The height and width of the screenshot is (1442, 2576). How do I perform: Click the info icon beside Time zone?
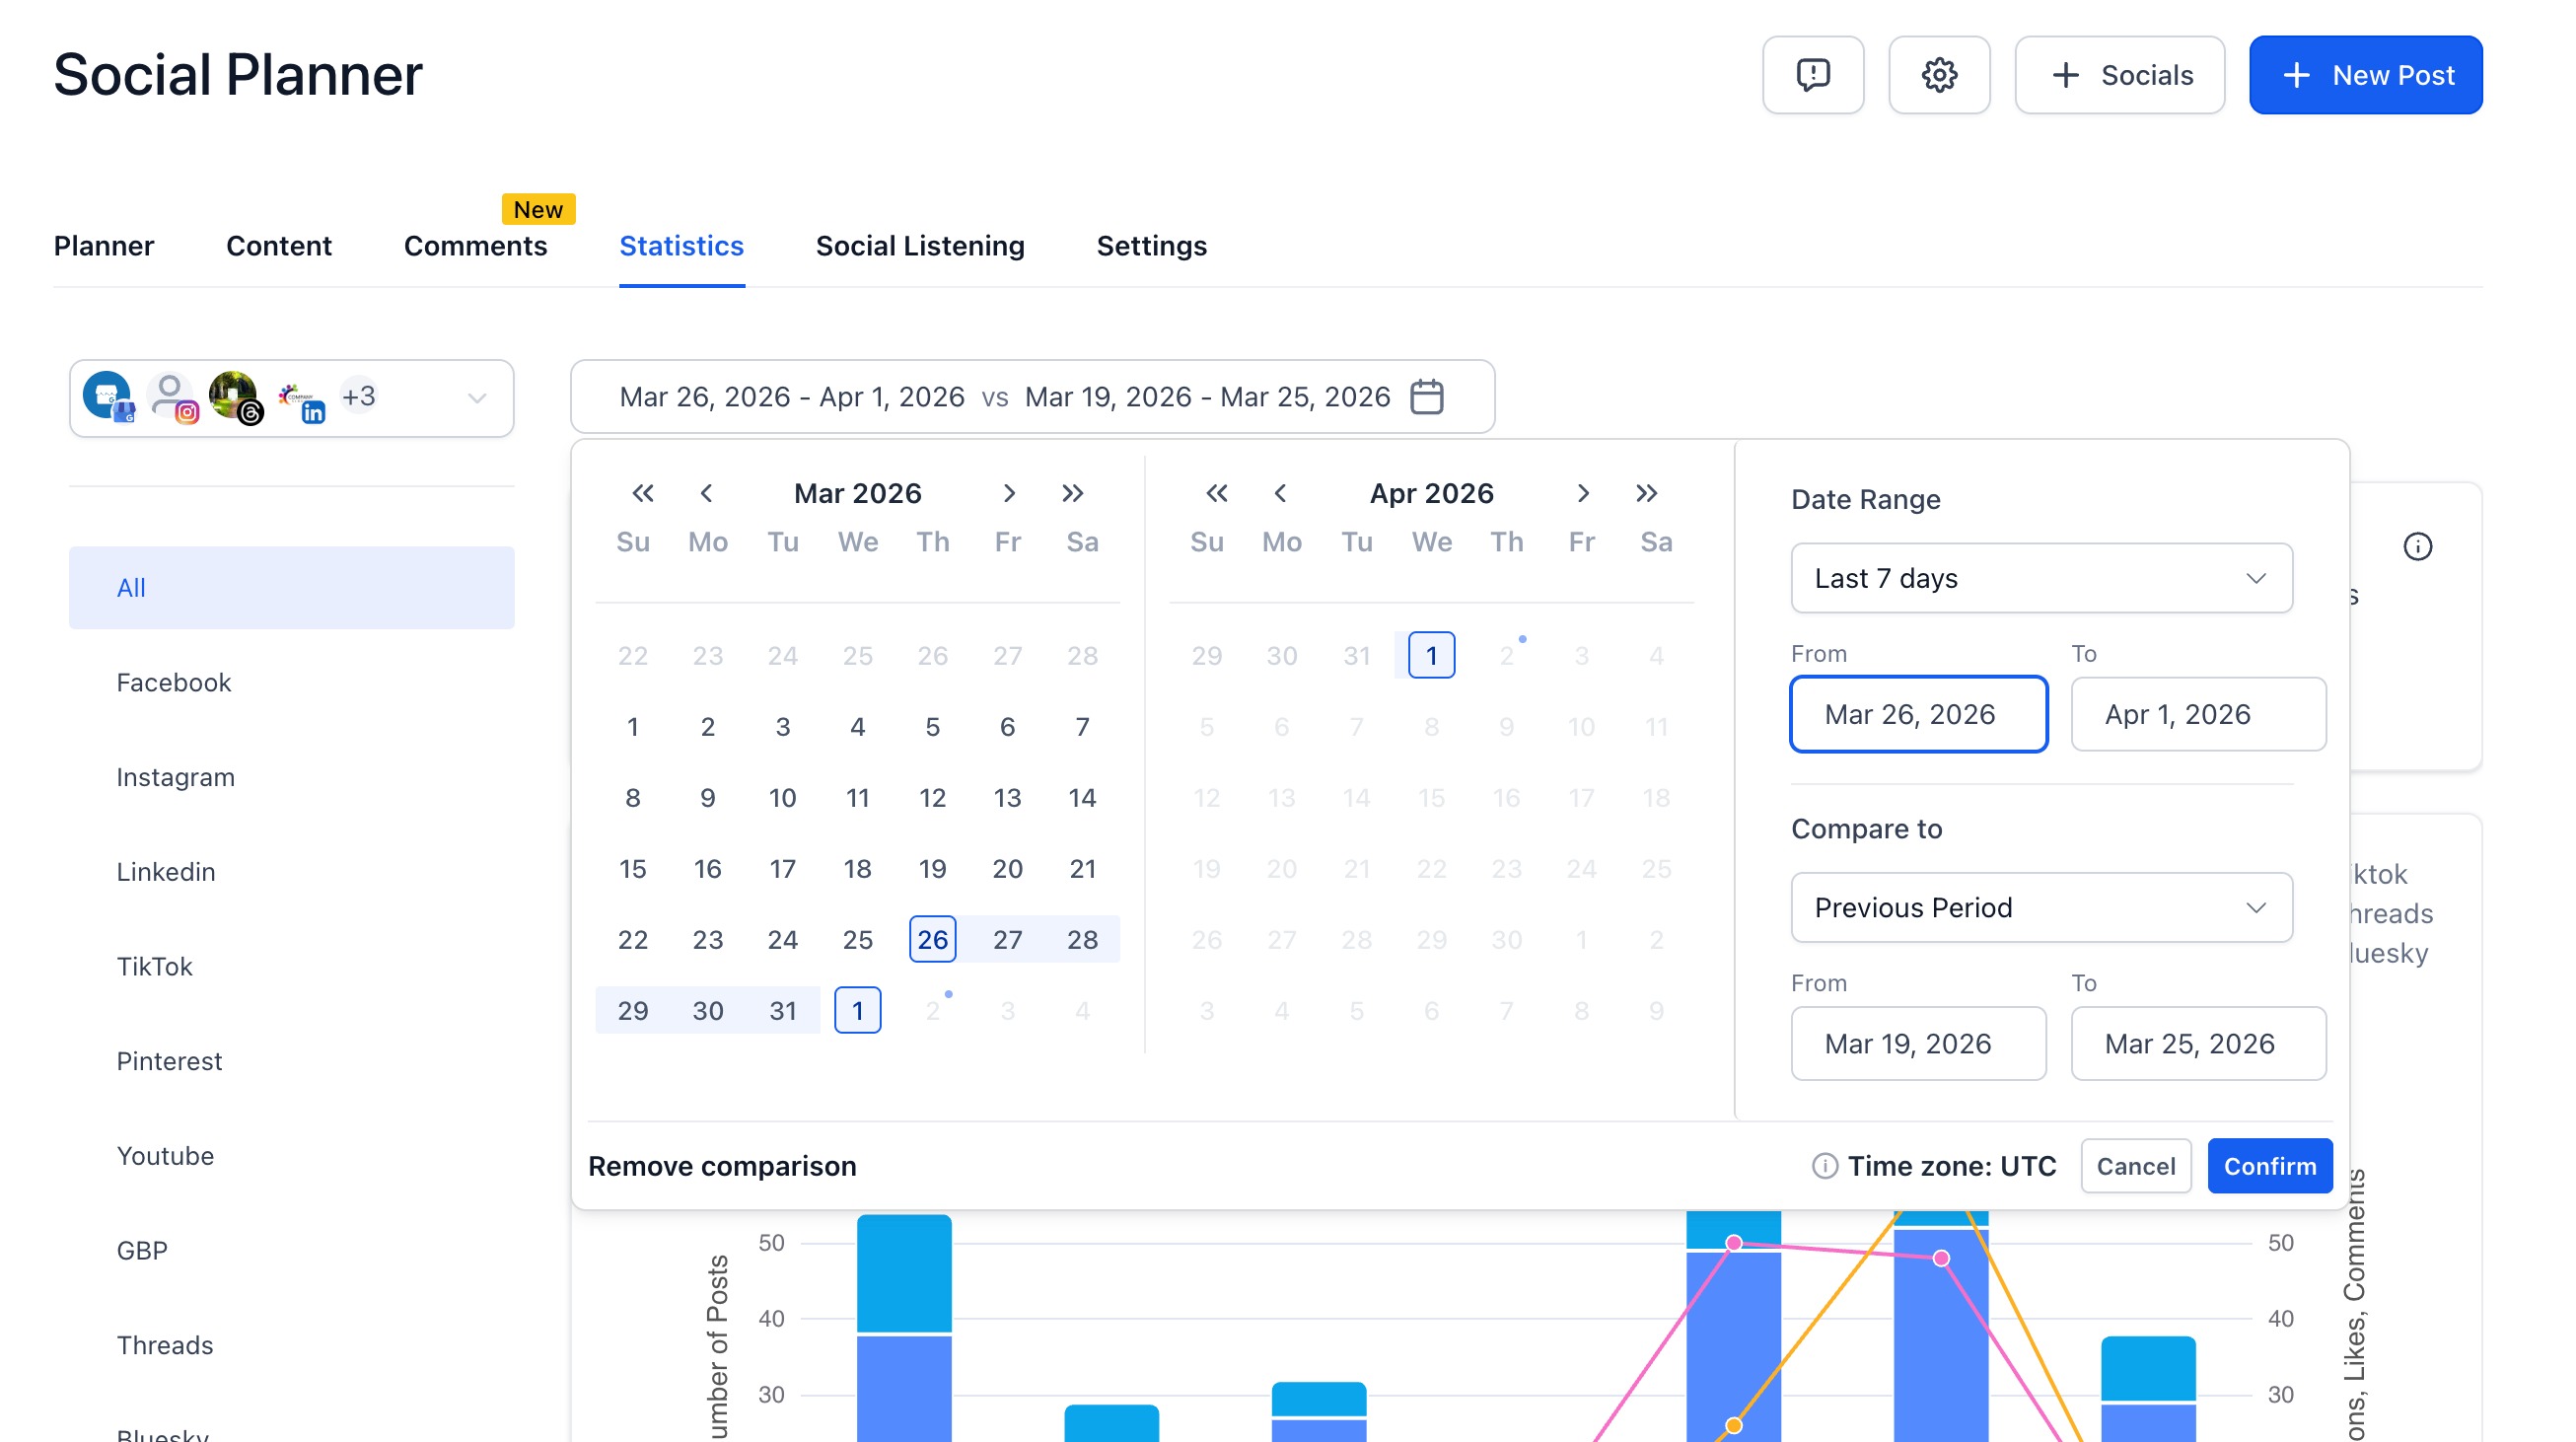[1824, 1166]
